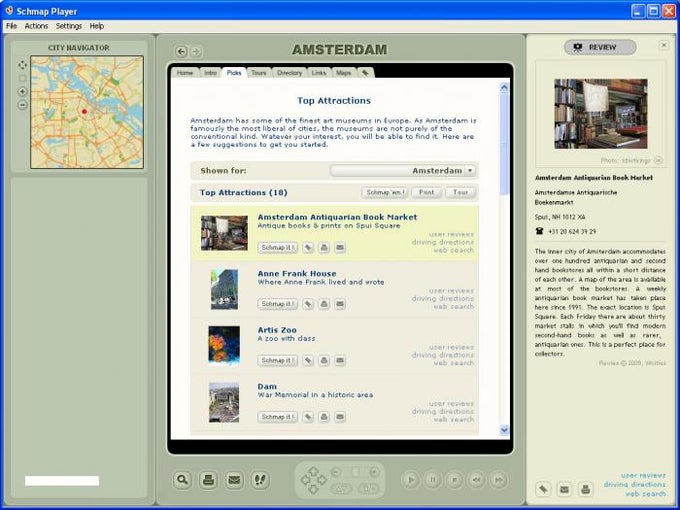
Task: Open the Settings menu
Action: point(69,26)
